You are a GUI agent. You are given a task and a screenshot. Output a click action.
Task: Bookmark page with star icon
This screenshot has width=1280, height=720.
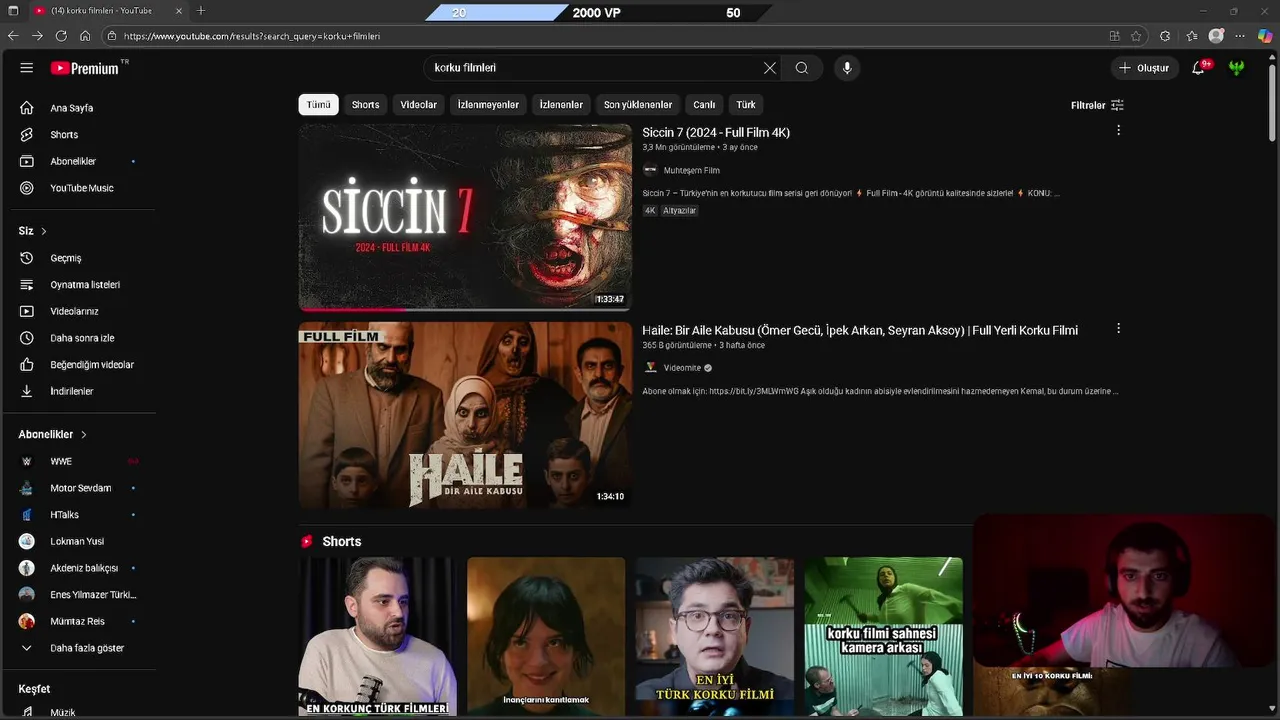tap(1136, 36)
